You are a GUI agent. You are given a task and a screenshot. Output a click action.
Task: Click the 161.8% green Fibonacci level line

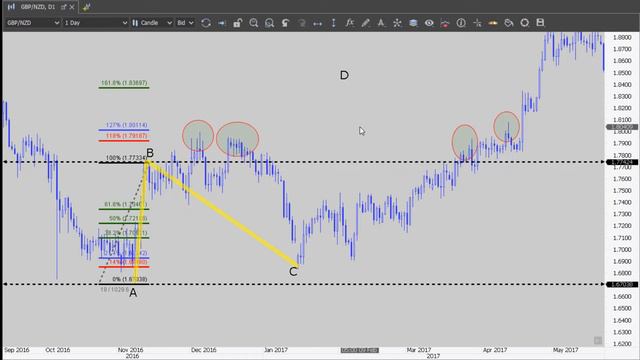124,87
